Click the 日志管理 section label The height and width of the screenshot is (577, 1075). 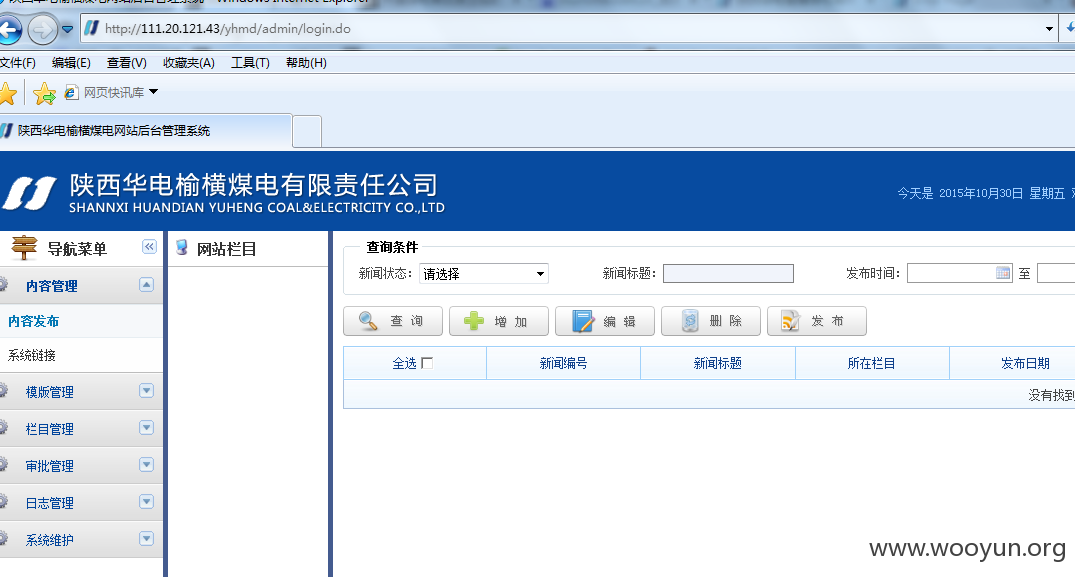(x=49, y=503)
